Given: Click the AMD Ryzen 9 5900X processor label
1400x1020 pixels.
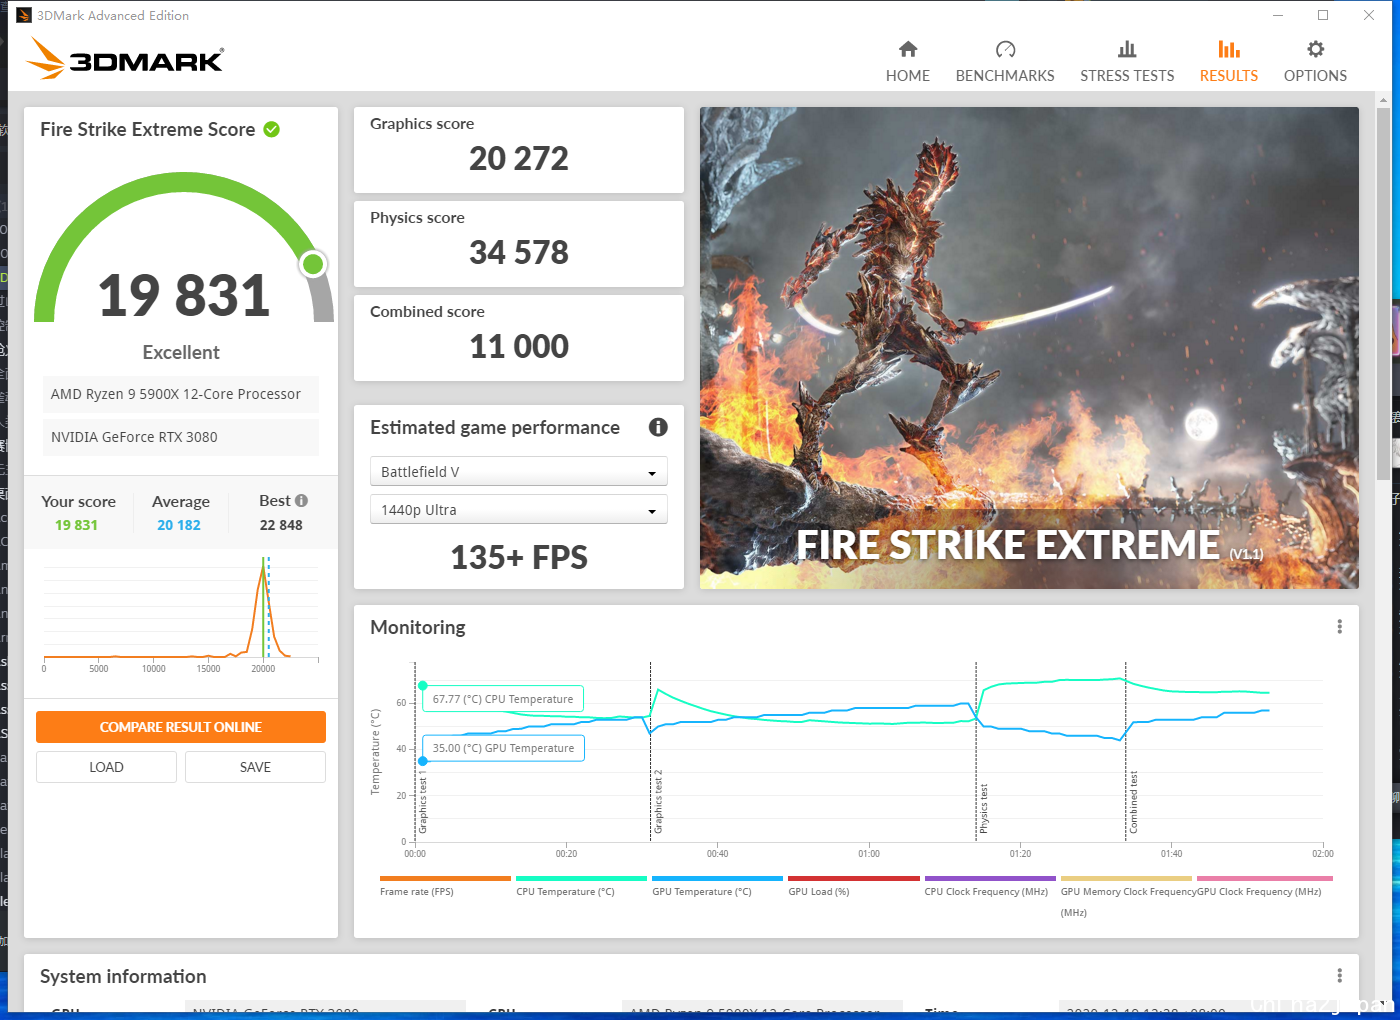Looking at the screenshot, I should pyautogui.click(x=180, y=394).
